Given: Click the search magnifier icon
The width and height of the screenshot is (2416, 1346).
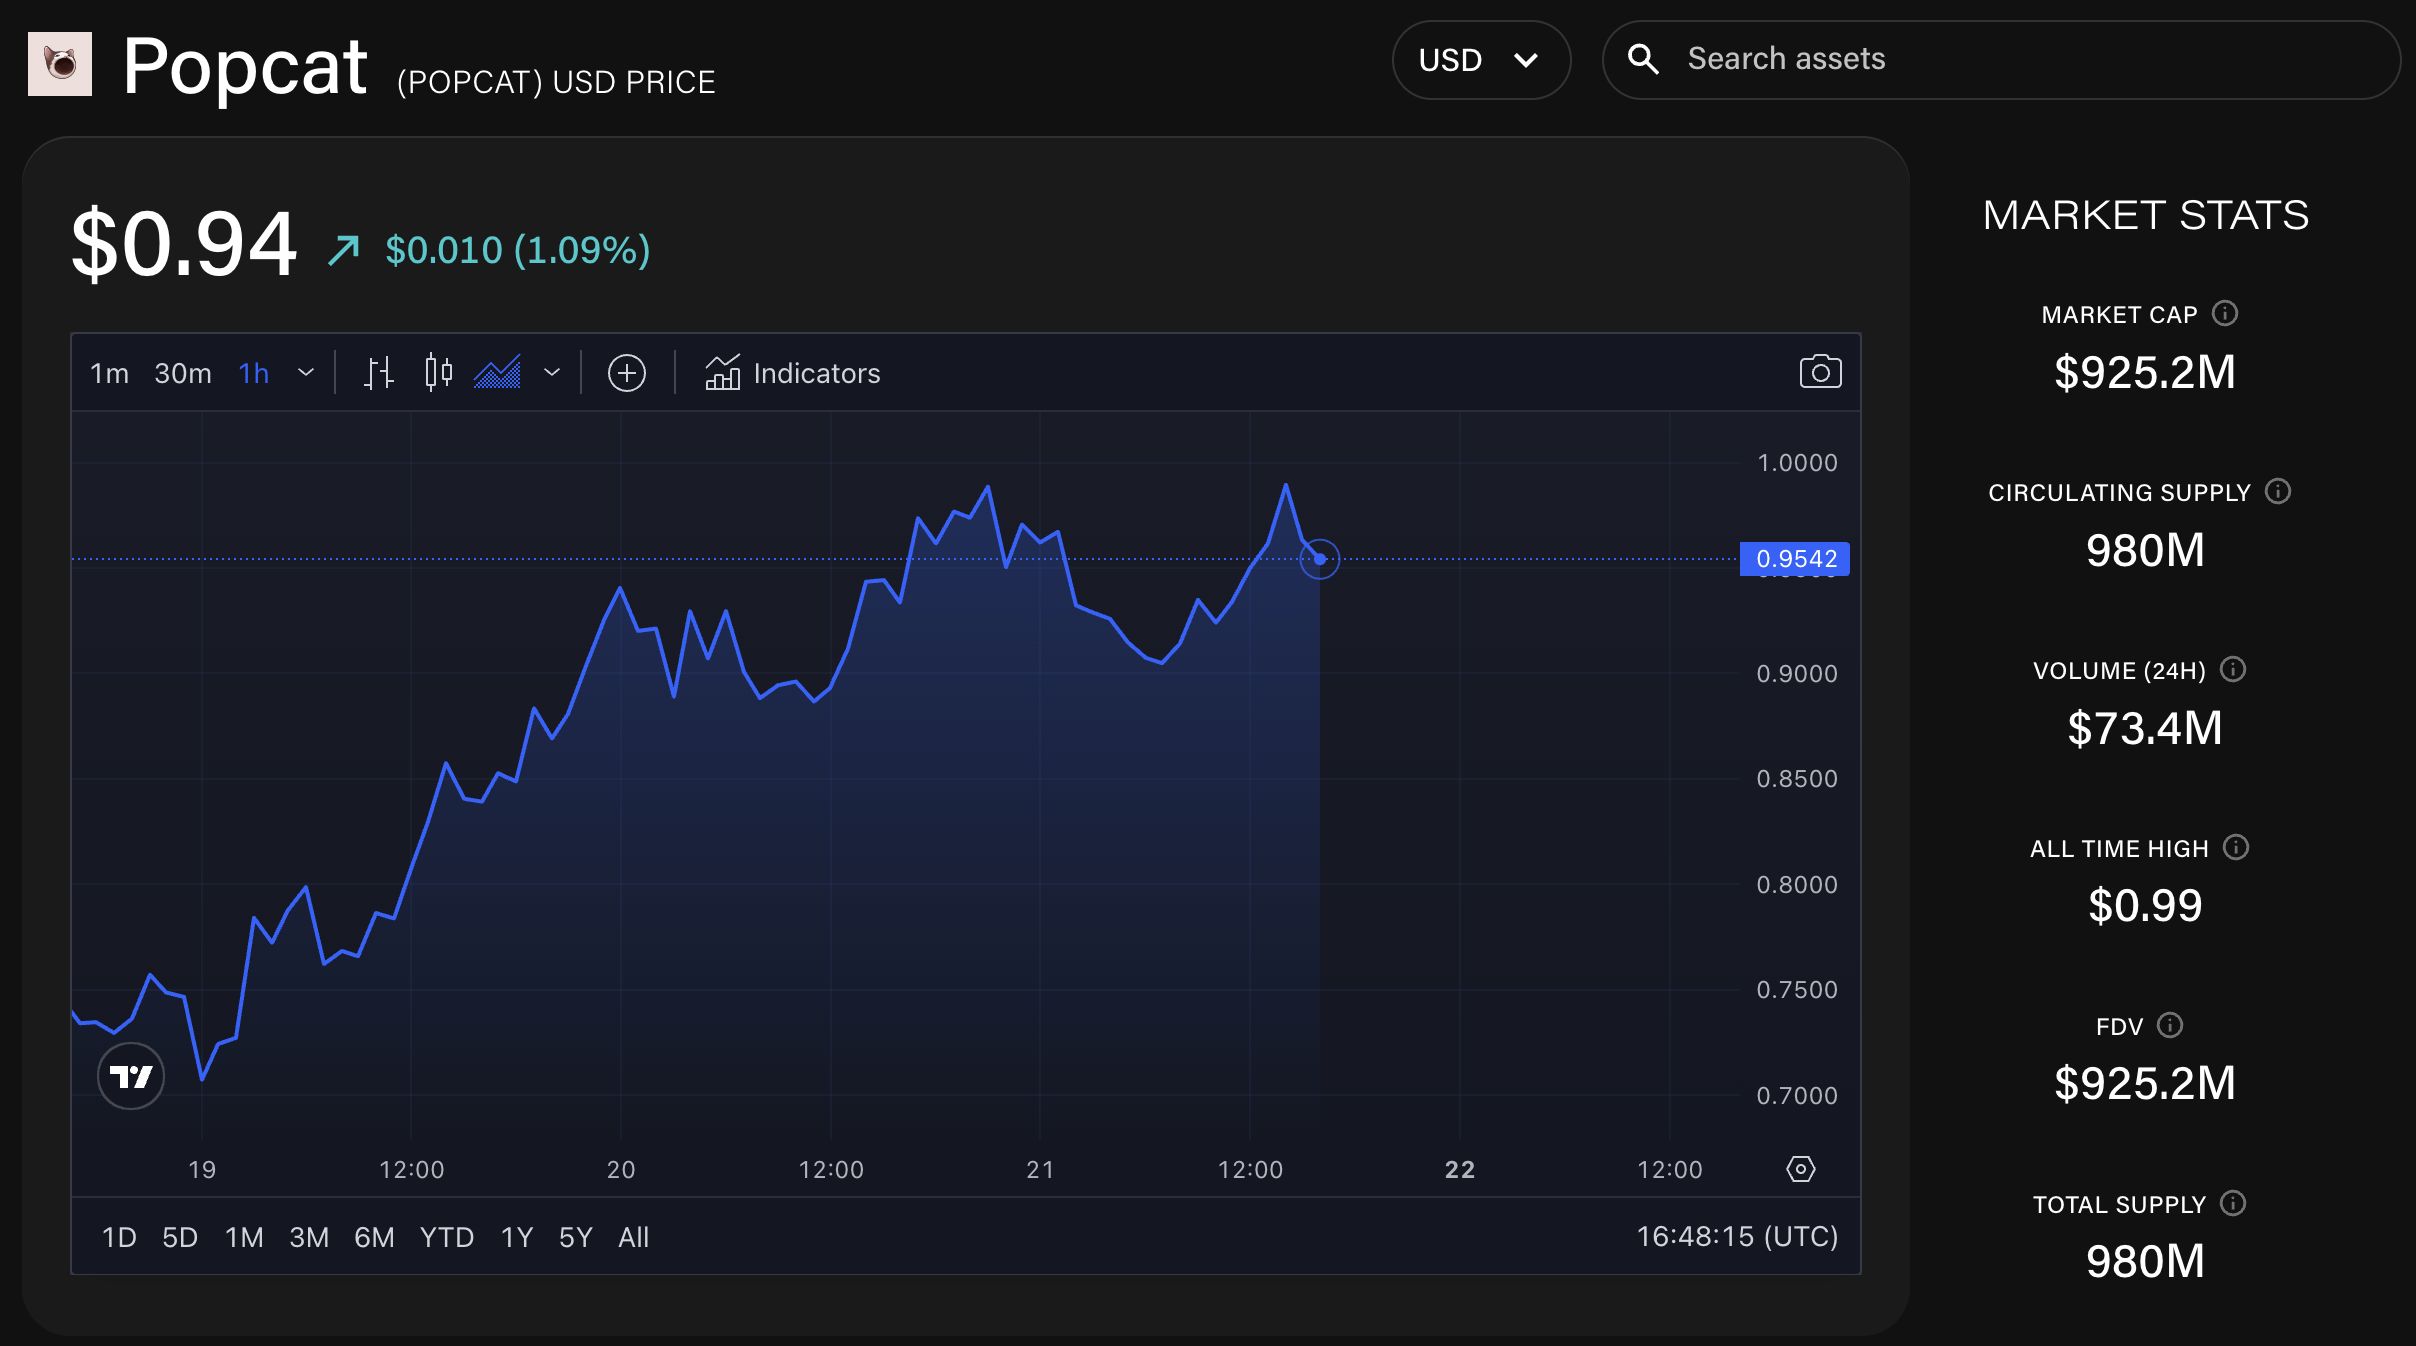Looking at the screenshot, I should tap(1642, 60).
